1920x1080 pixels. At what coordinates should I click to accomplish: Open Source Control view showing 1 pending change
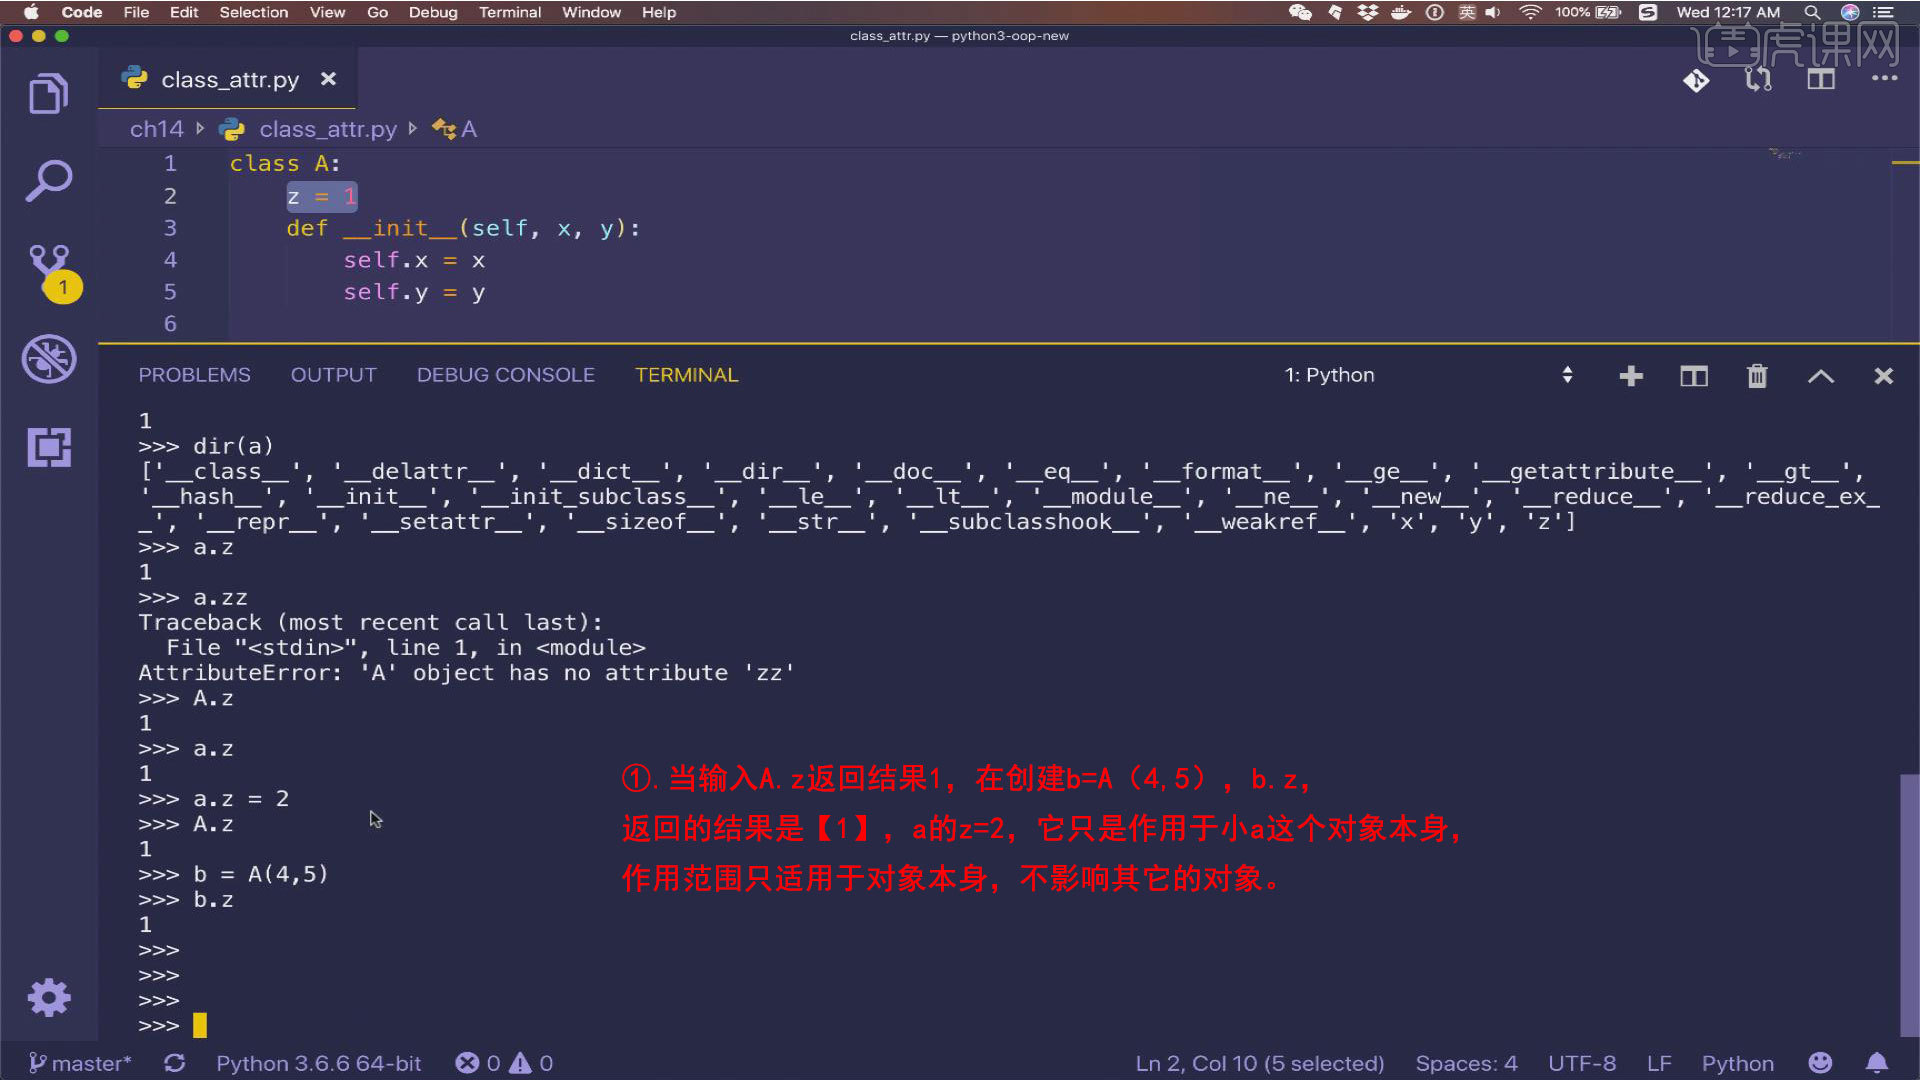coord(49,268)
